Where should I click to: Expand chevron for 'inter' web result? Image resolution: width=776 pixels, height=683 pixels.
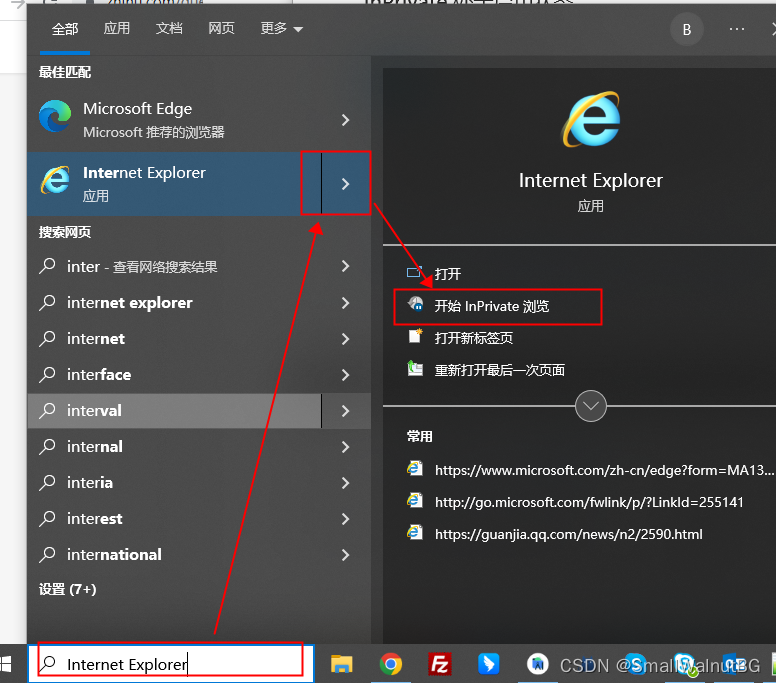pos(345,267)
